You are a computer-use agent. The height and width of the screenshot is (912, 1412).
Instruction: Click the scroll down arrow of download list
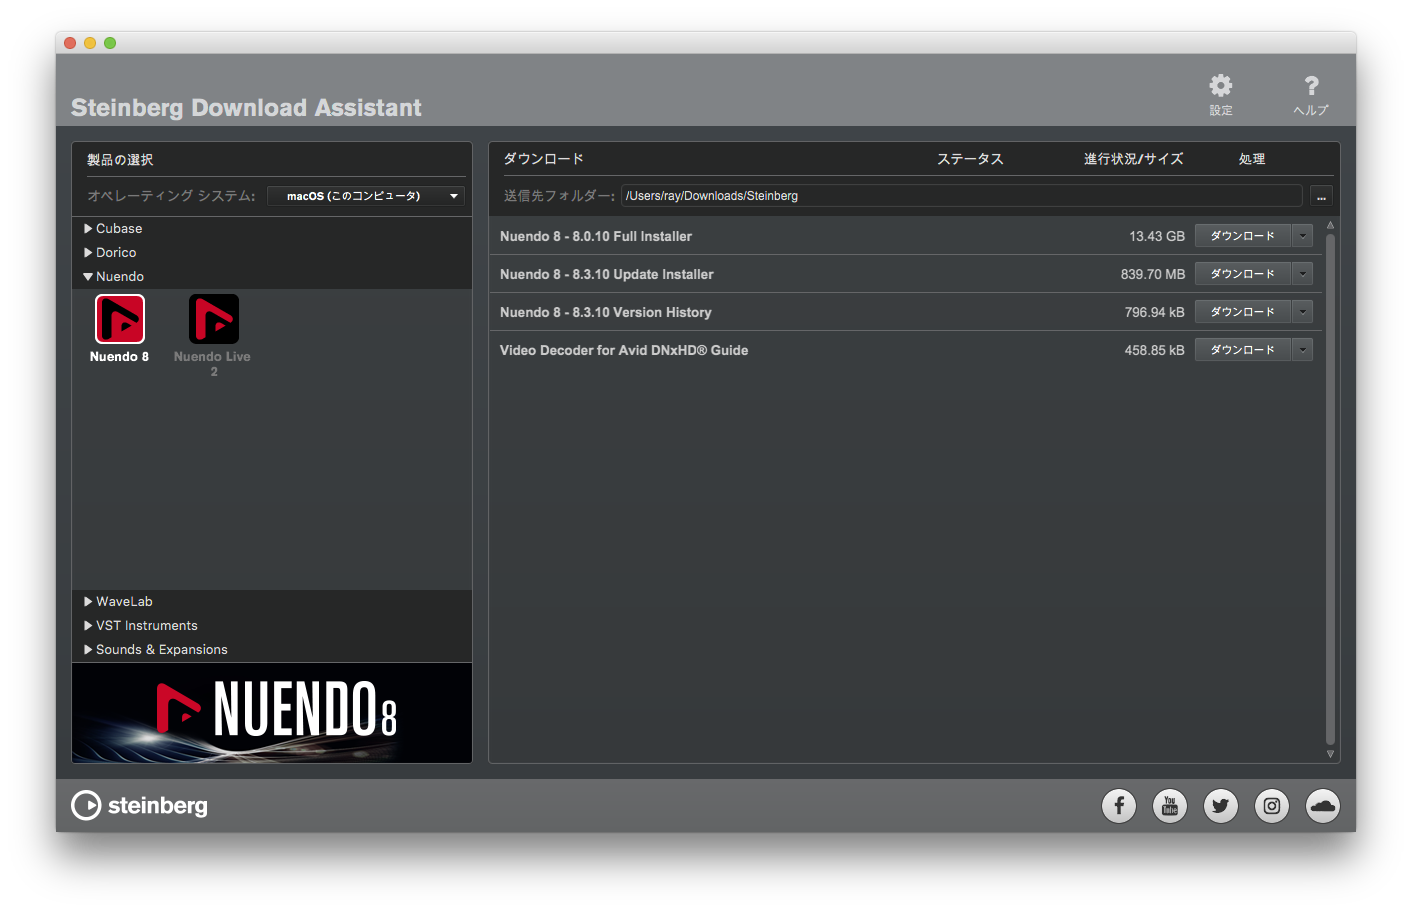click(1330, 754)
